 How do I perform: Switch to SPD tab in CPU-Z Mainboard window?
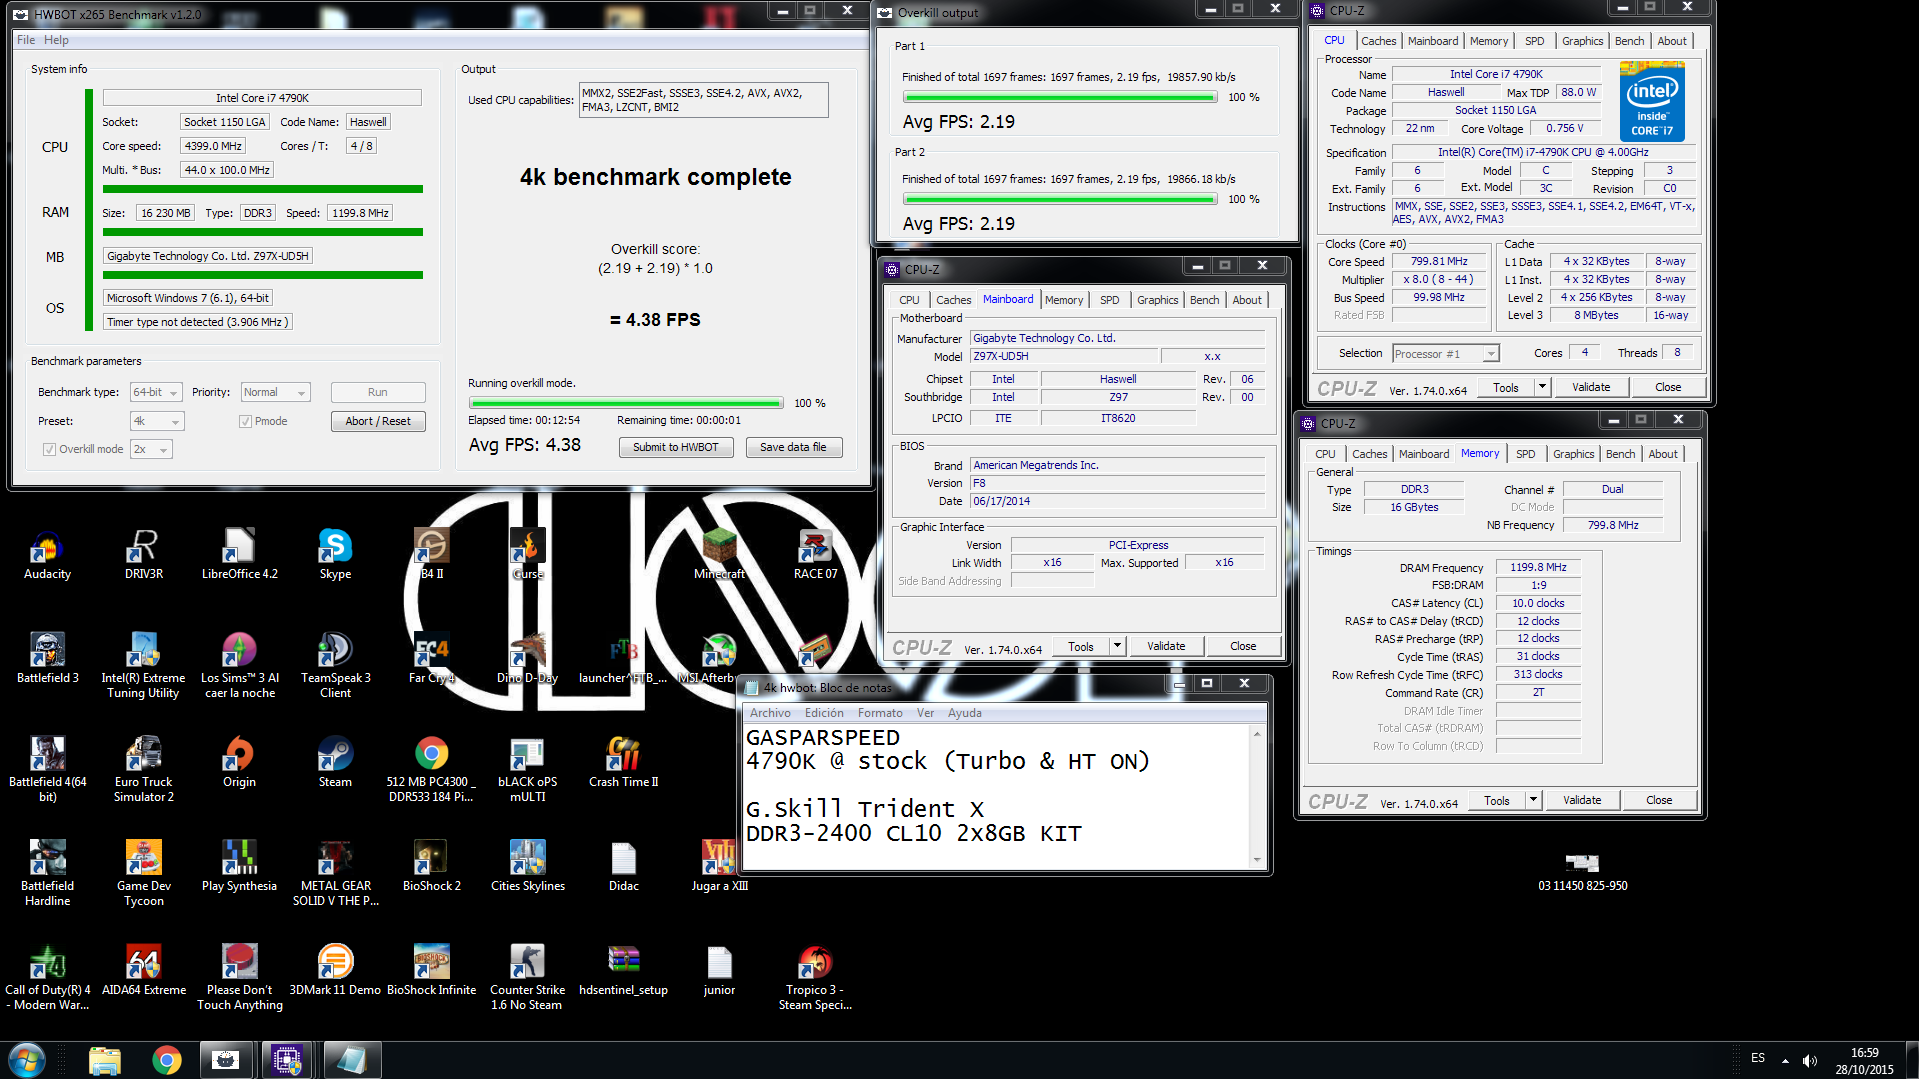1109,300
